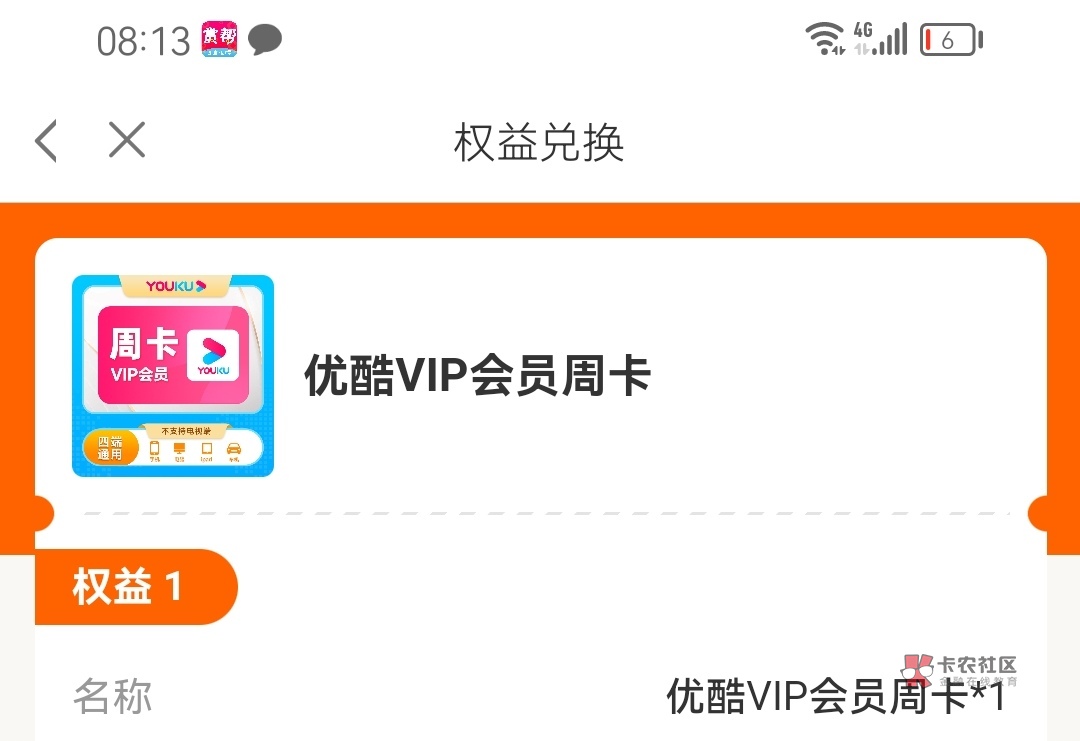The height and width of the screenshot is (741, 1080).
Task: Tap the orange 四端通用 badge
Action: (110, 448)
